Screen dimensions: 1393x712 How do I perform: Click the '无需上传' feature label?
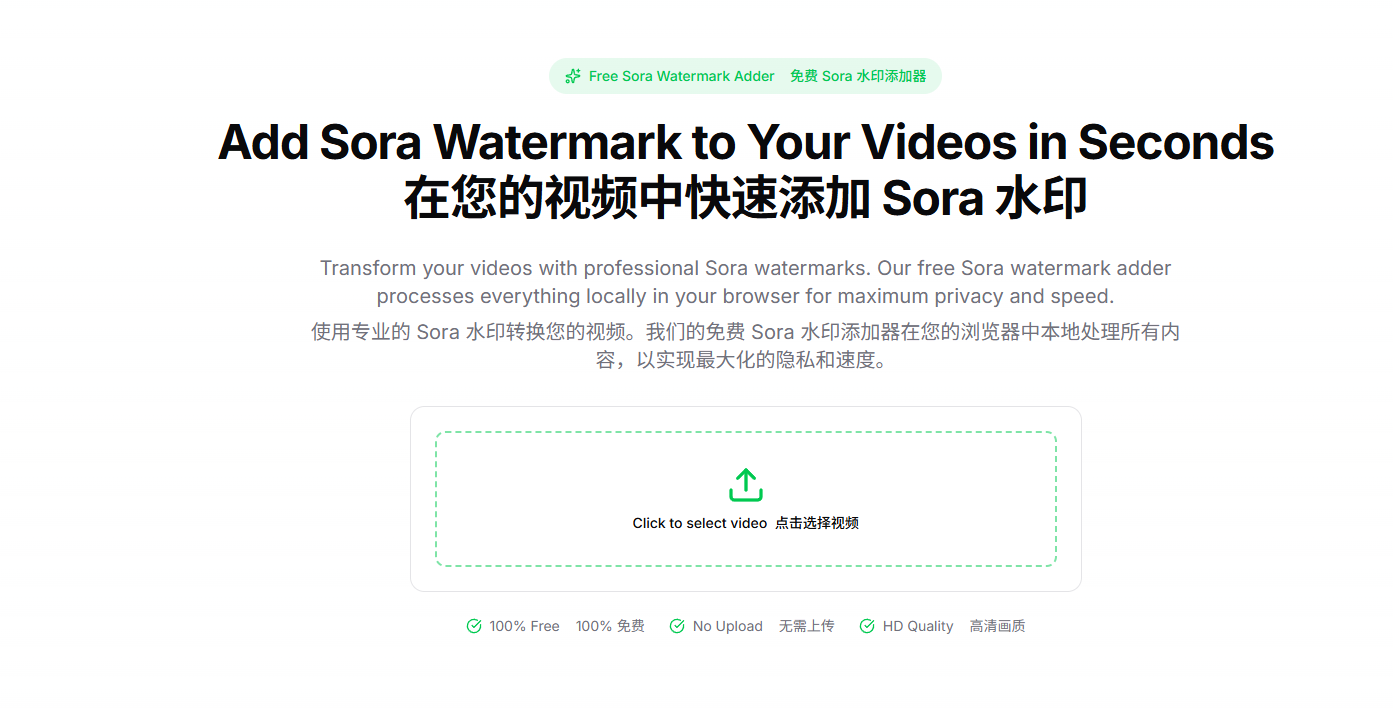(x=807, y=626)
